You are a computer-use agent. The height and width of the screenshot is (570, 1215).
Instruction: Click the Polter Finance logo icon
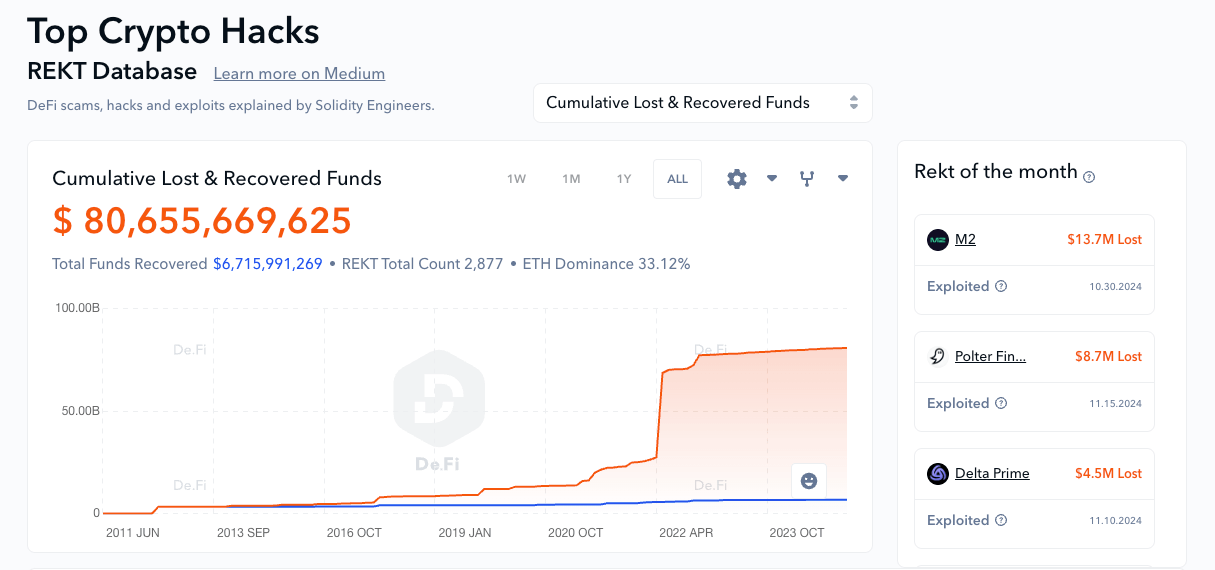[938, 357]
